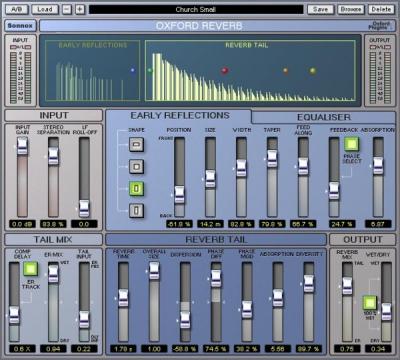The width and height of the screenshot is (400, 360).
Task: Click the Sonnox logo button
Action: click(20, 26)
